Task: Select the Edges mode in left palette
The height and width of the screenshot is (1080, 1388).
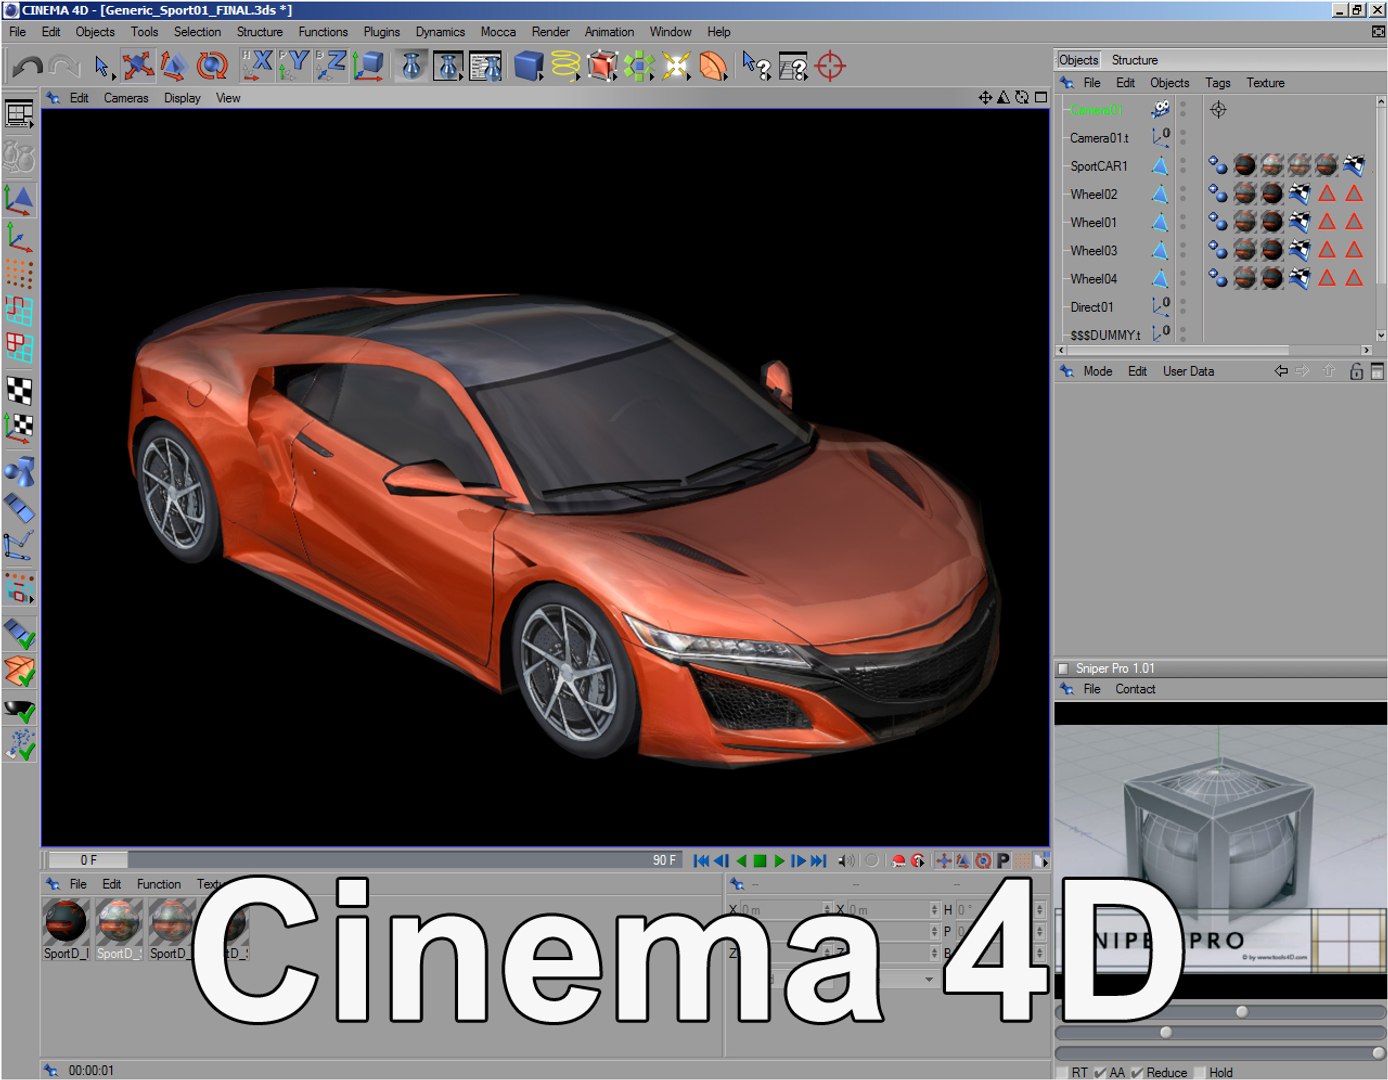Action: point(19,311)
